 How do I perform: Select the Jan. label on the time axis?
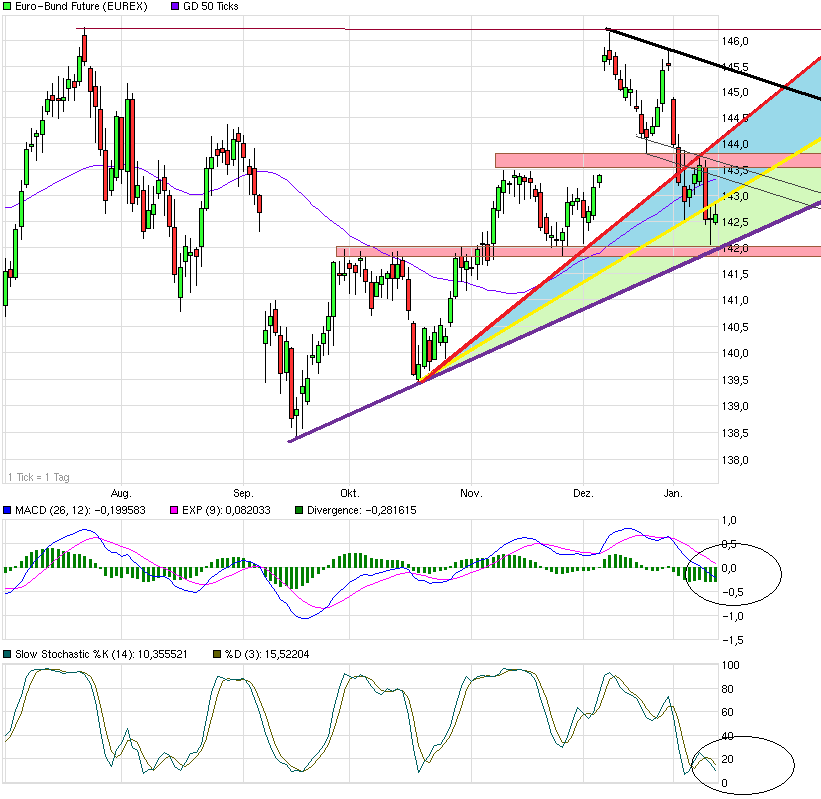coord(673,493)
